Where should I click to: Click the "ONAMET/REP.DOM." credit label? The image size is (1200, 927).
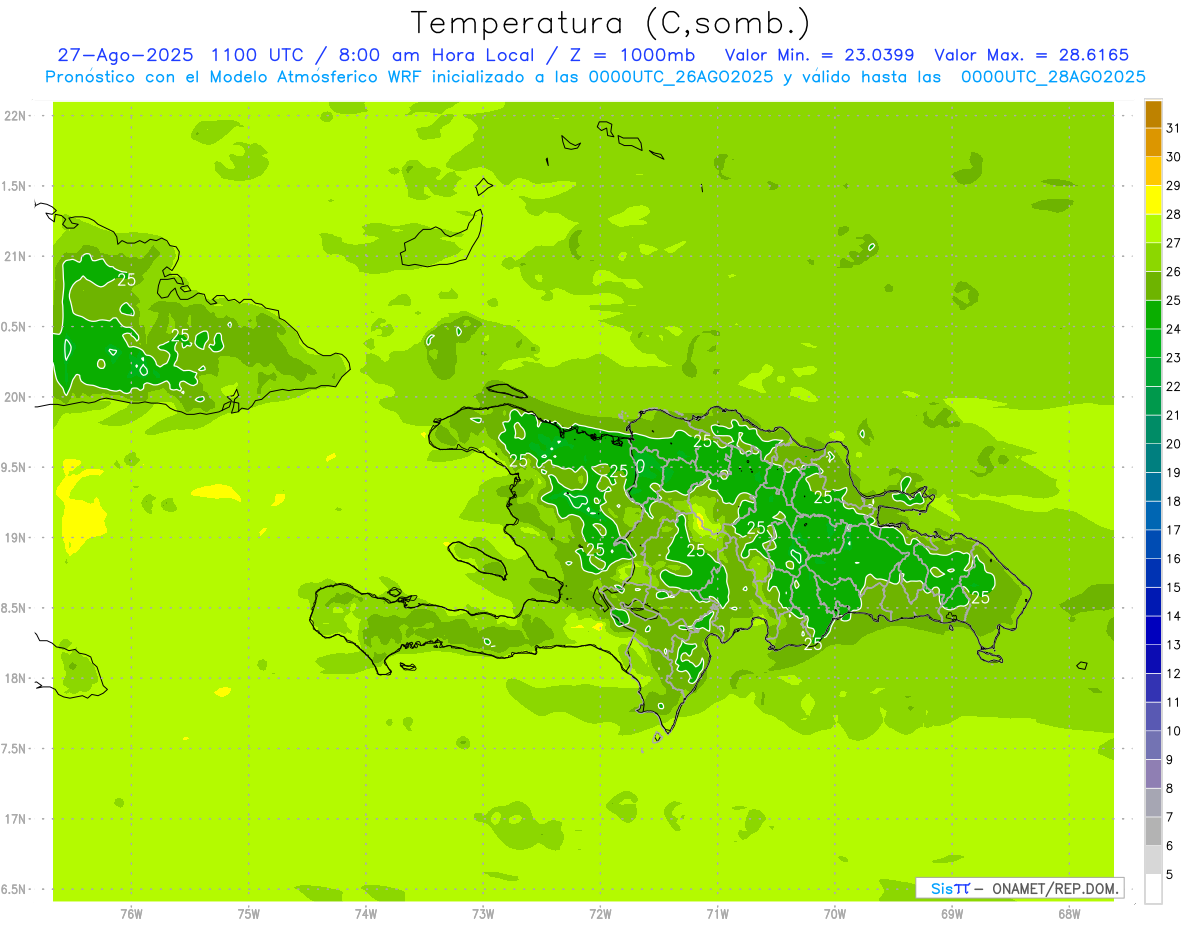[x=1055, y=888]
